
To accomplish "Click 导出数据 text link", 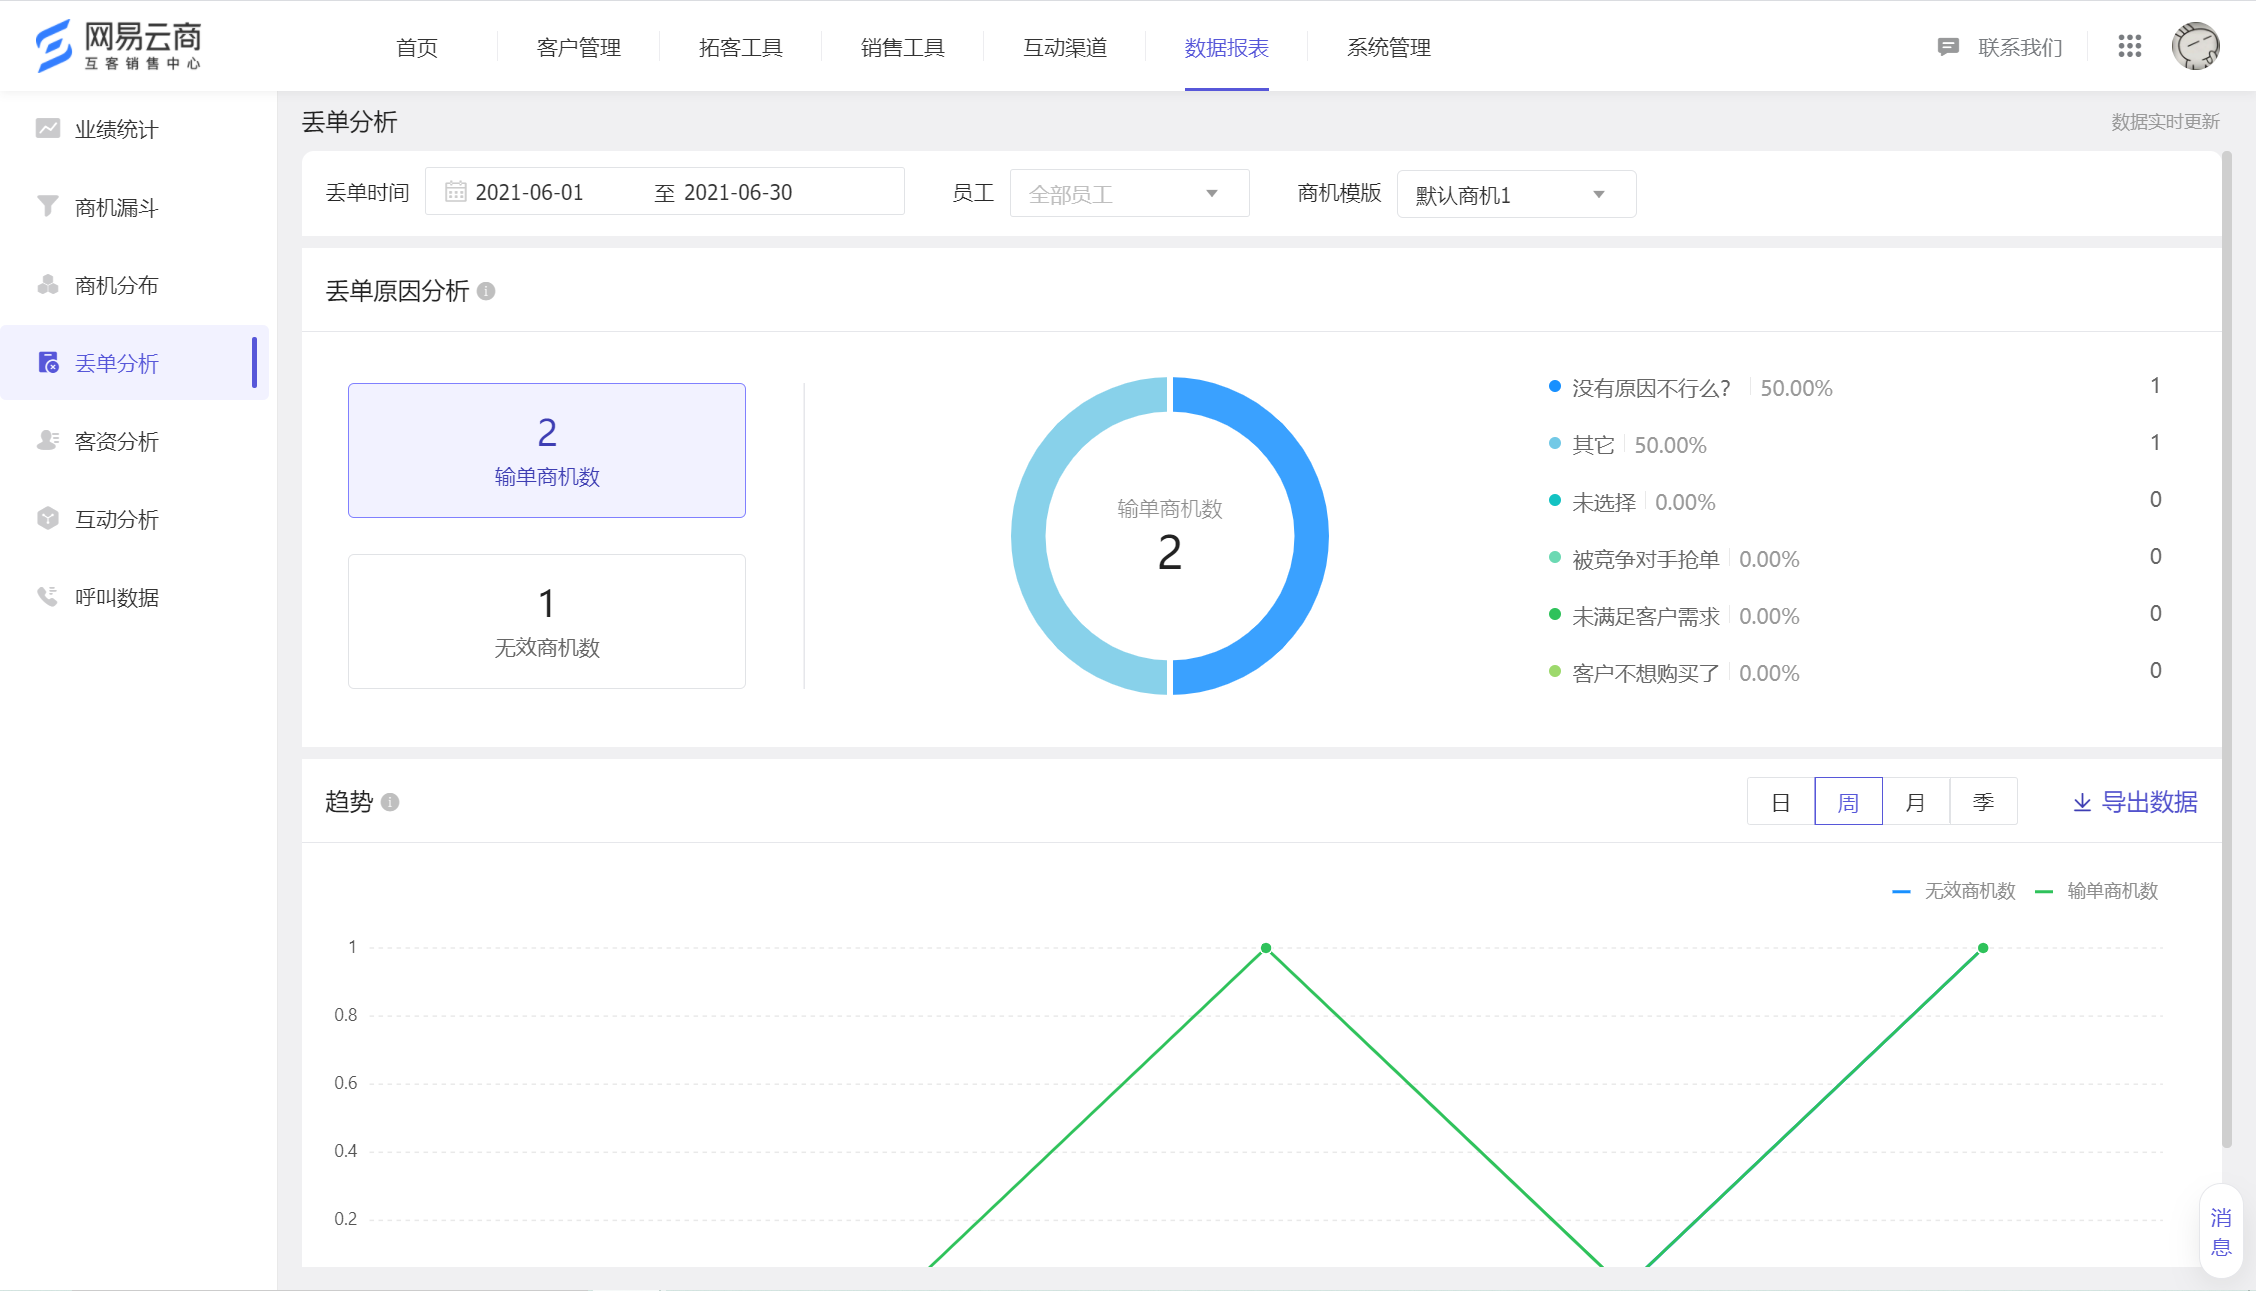I will click(x=2149, y=802).
